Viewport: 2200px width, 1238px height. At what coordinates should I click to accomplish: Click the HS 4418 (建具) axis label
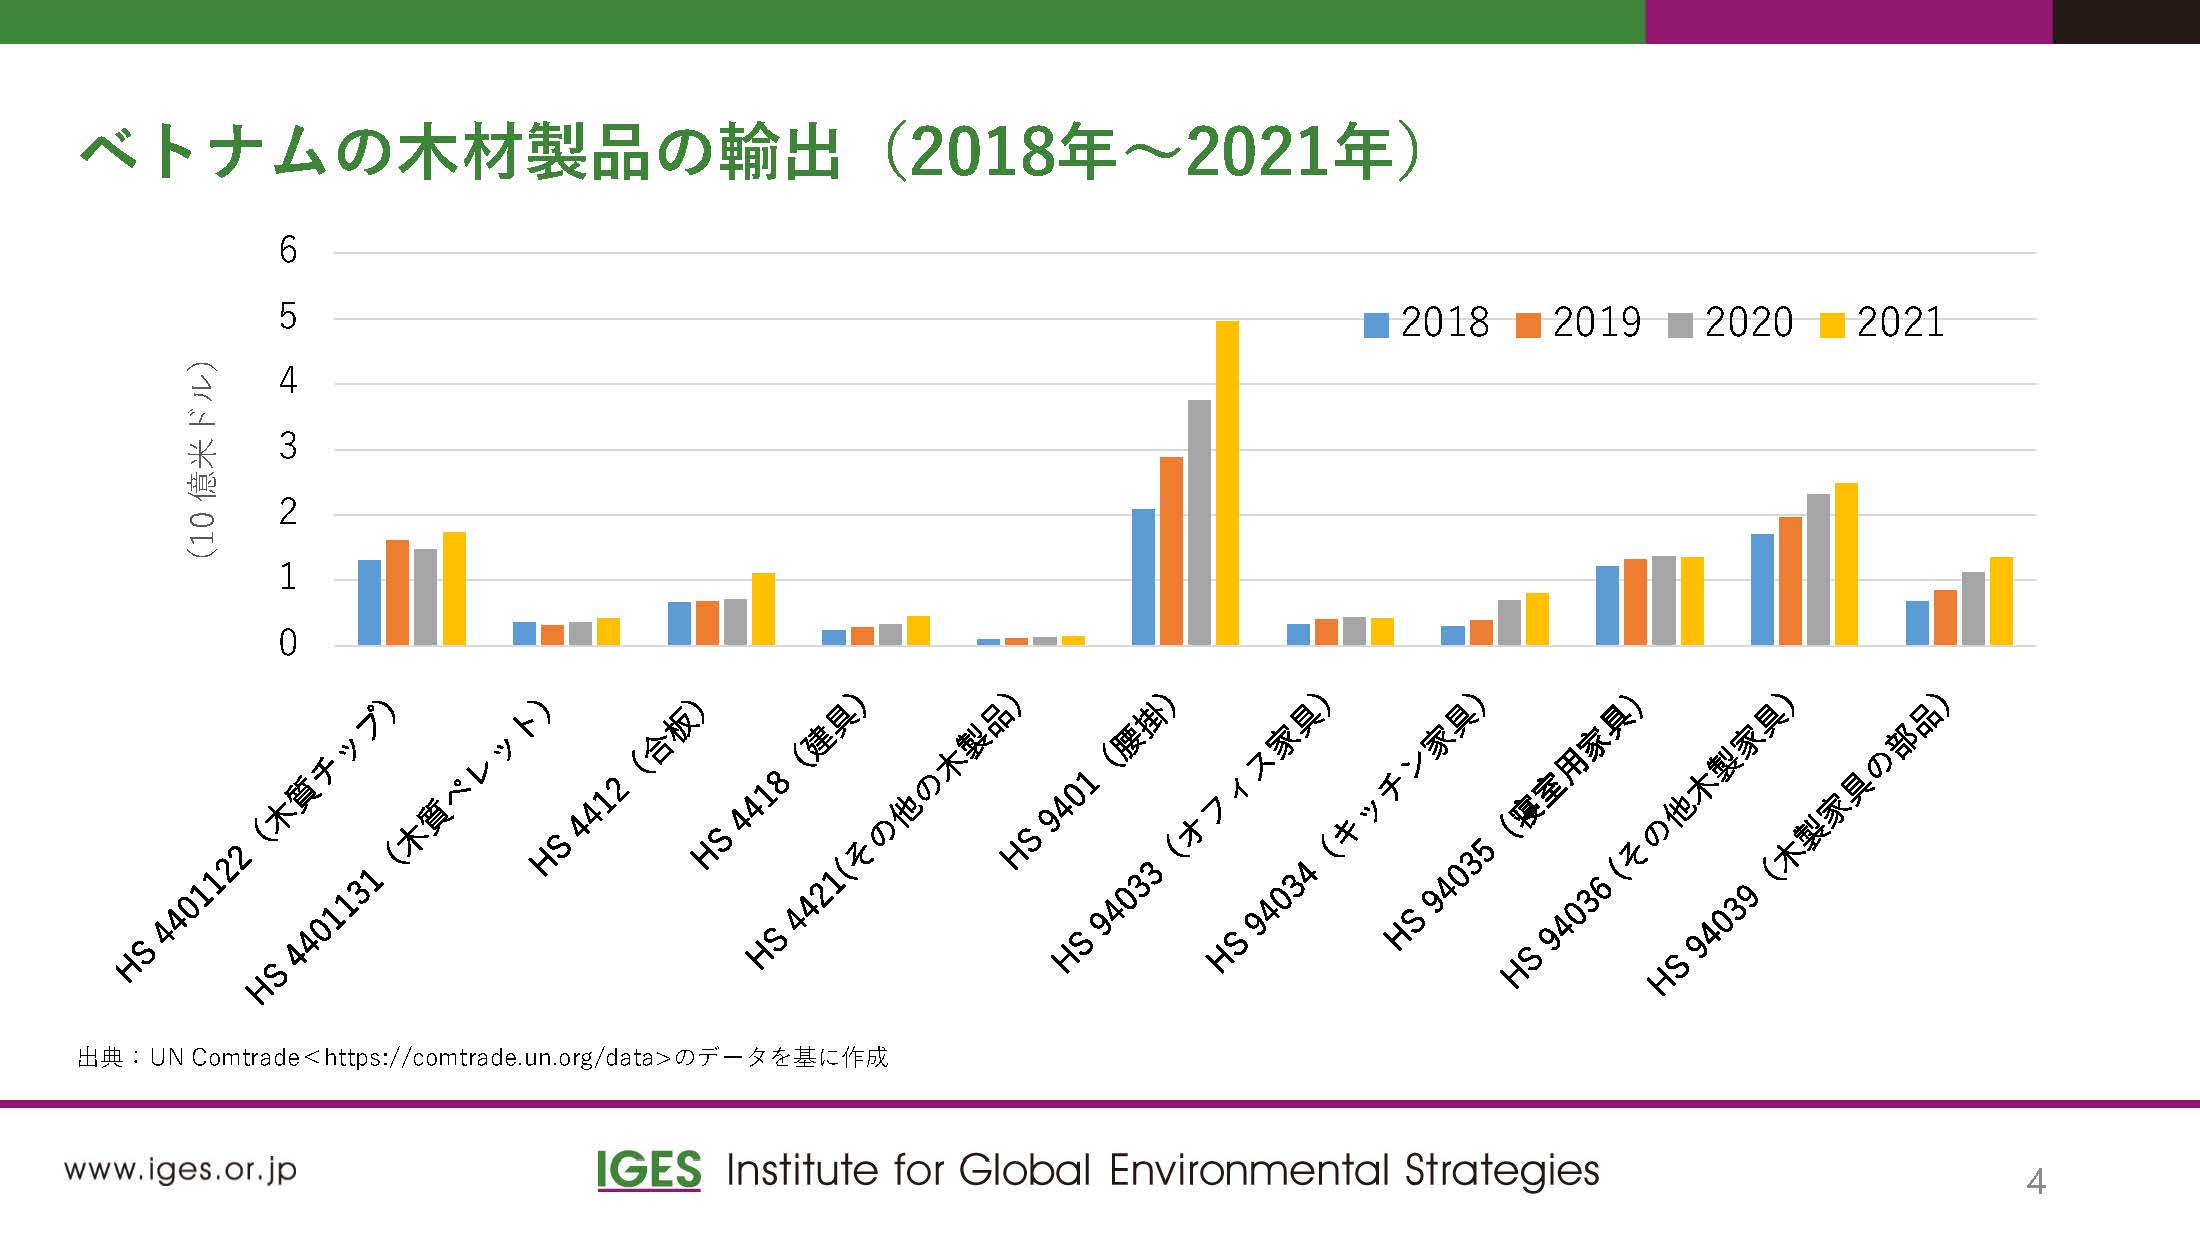point(779,782)
